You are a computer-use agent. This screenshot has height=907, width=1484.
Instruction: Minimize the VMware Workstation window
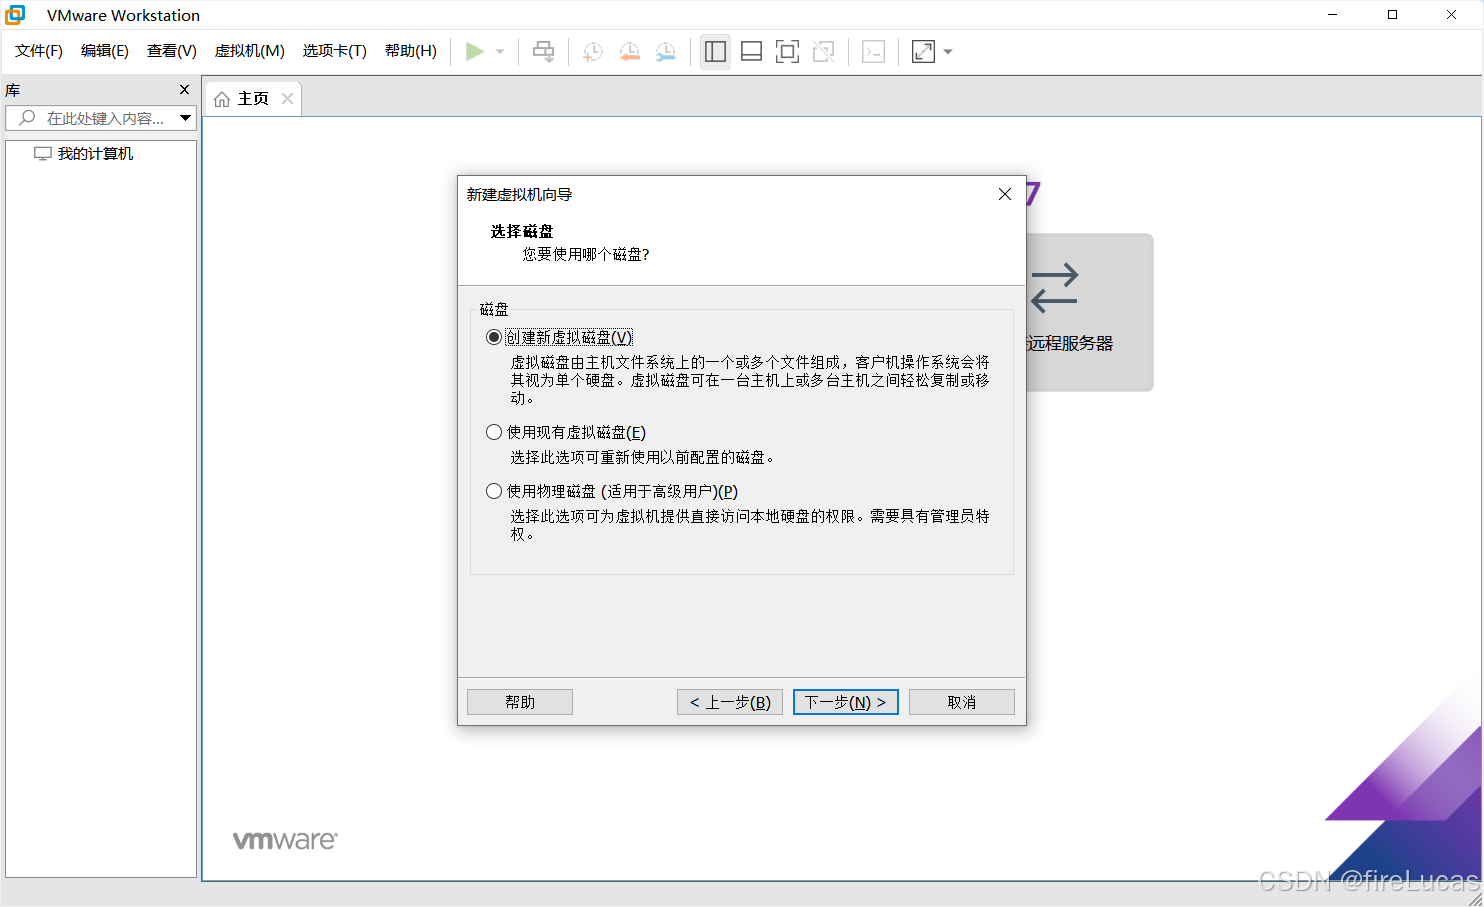click(1333, 15)
